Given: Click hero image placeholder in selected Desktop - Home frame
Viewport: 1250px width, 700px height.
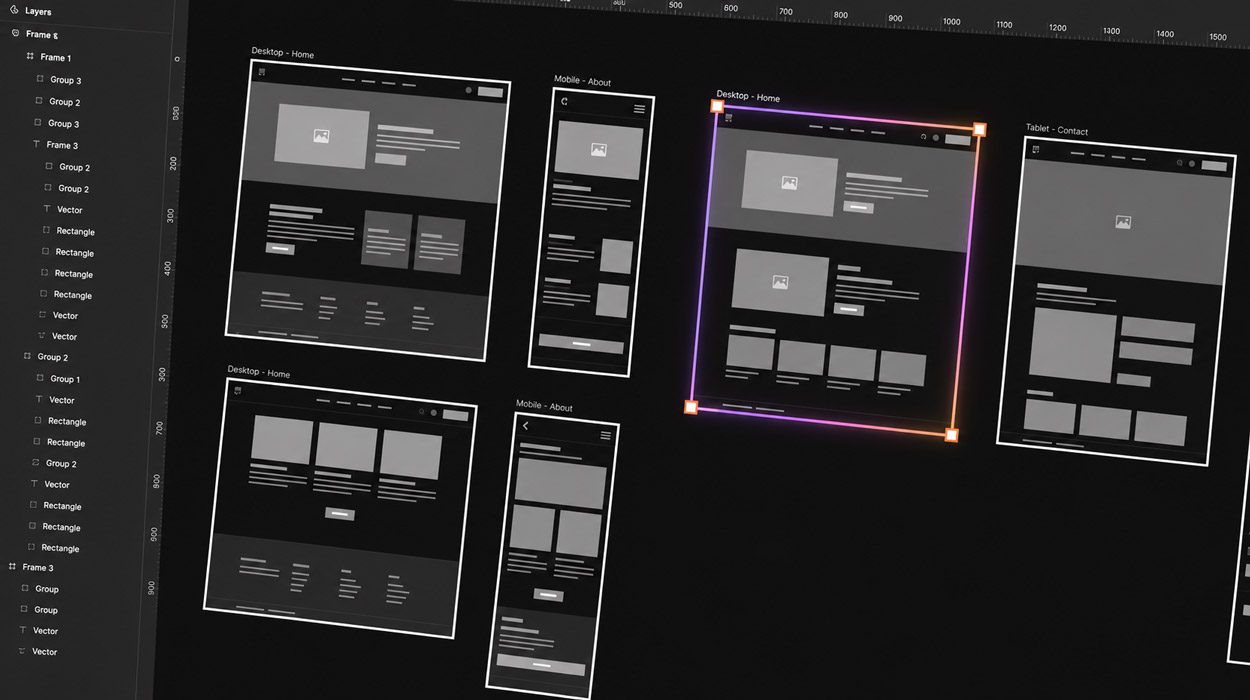Looking at the screenshot, I should pyautogui.click(x=790, y=184).
